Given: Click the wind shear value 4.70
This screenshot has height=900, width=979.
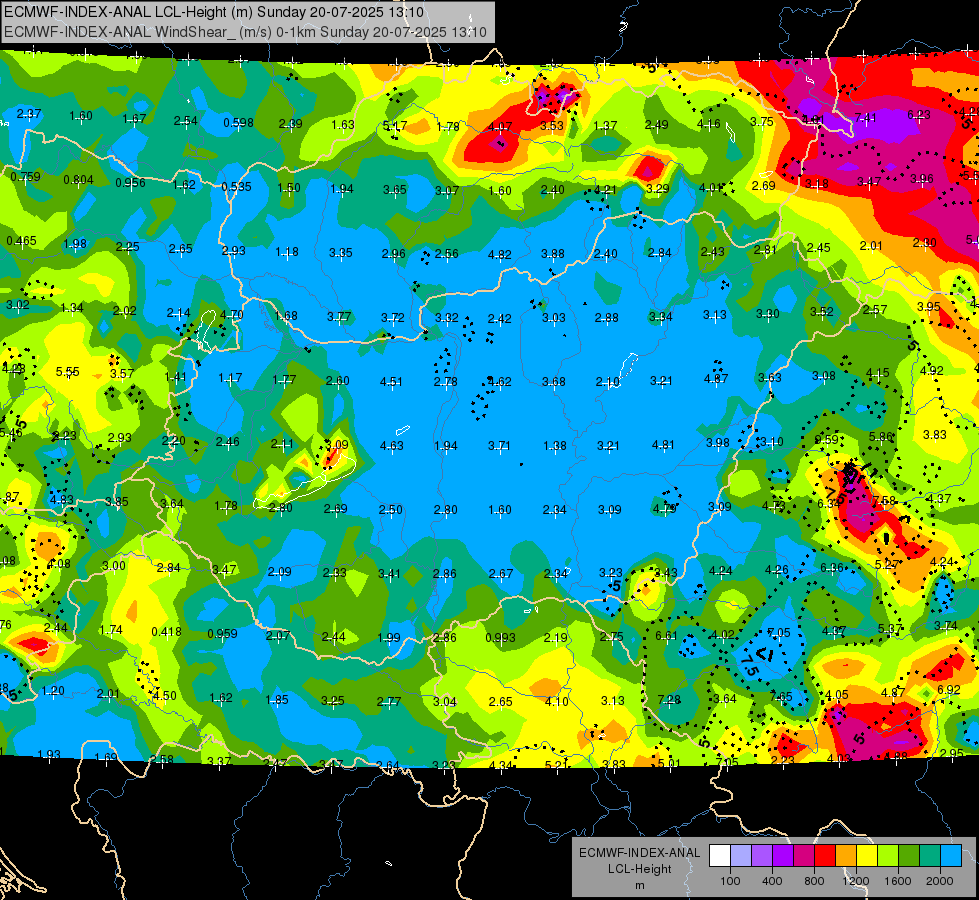Looking at the screenshot, I should [232, 315].
